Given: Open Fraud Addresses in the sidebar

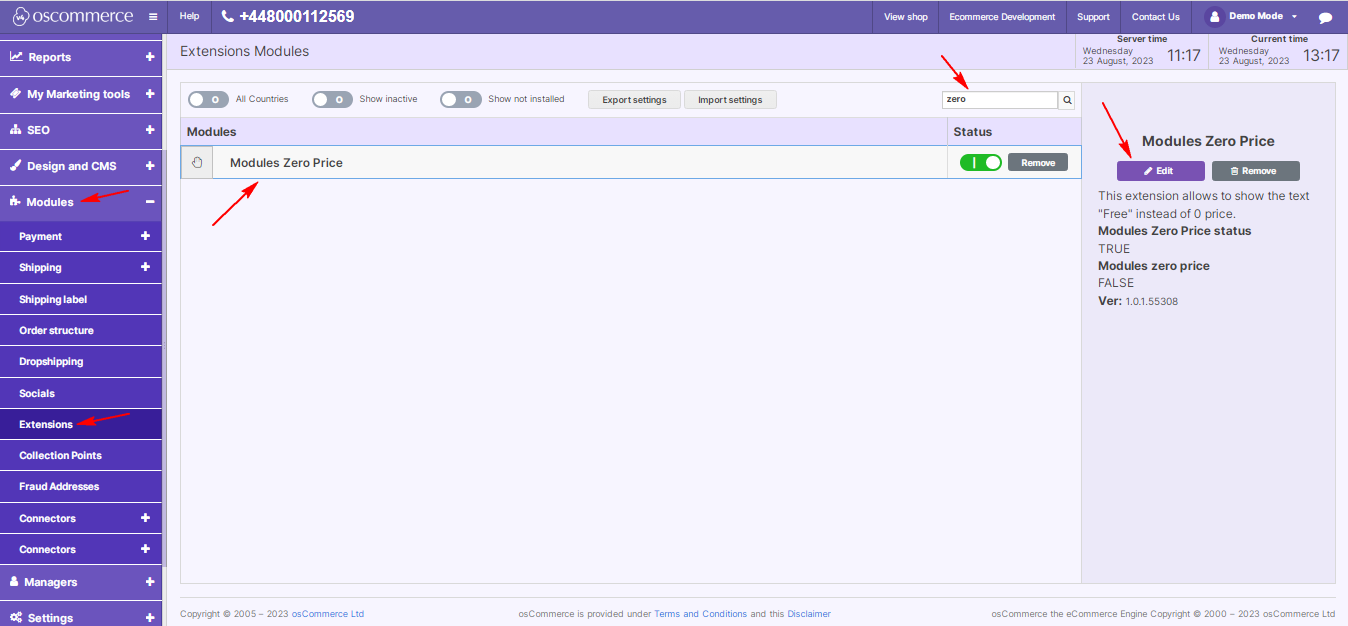Looking at the screenshot, I should tap(81, 486).
